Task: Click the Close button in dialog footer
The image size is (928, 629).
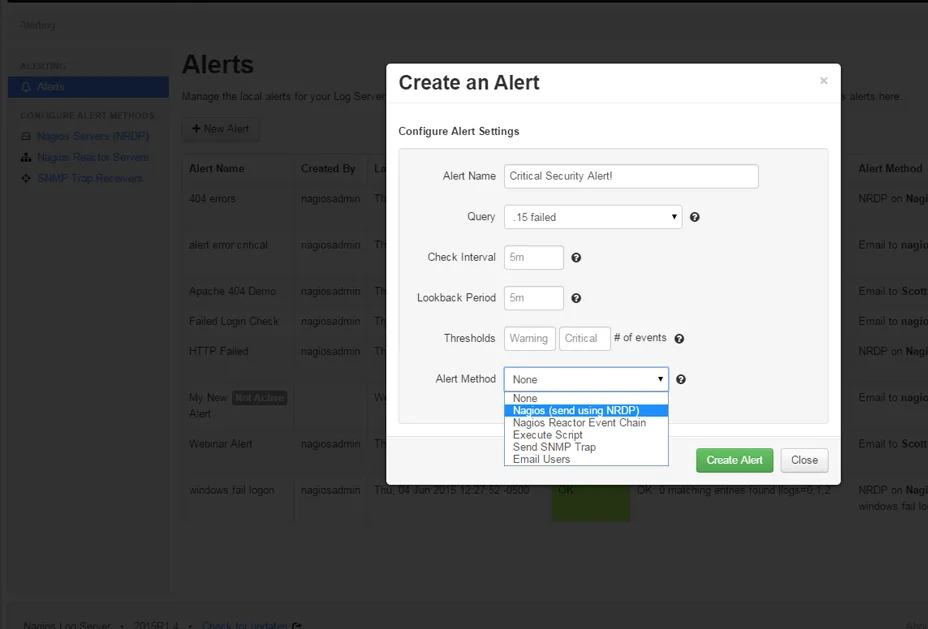Action: (x=804, y=460)
